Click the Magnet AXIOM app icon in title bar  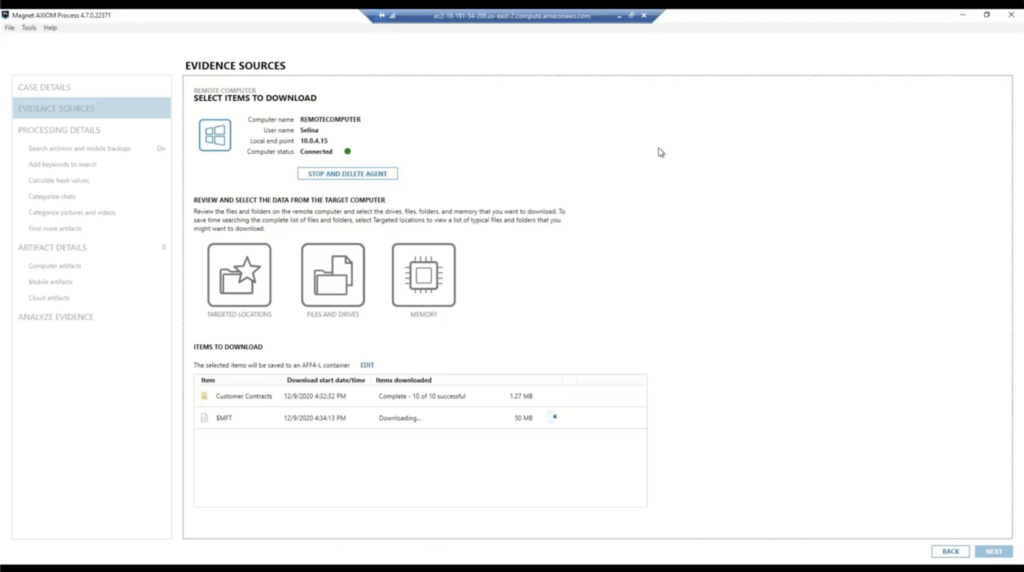5,14
